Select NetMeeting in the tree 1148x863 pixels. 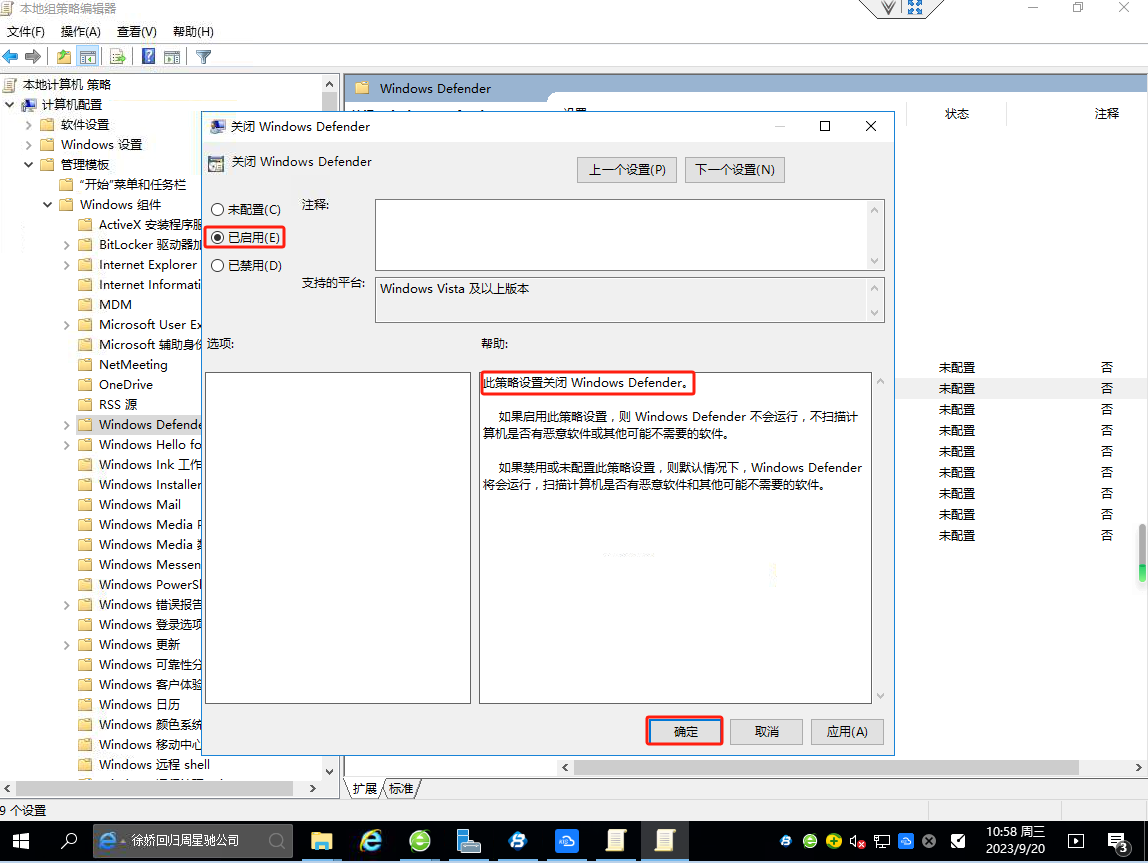click(x=133, y=365)
